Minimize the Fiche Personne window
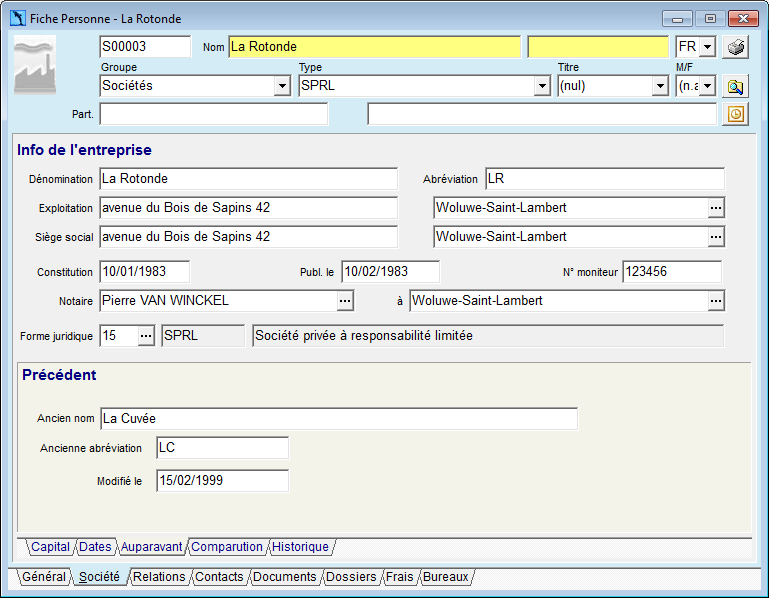Viewport: 769px width, 598px height. 677,19
